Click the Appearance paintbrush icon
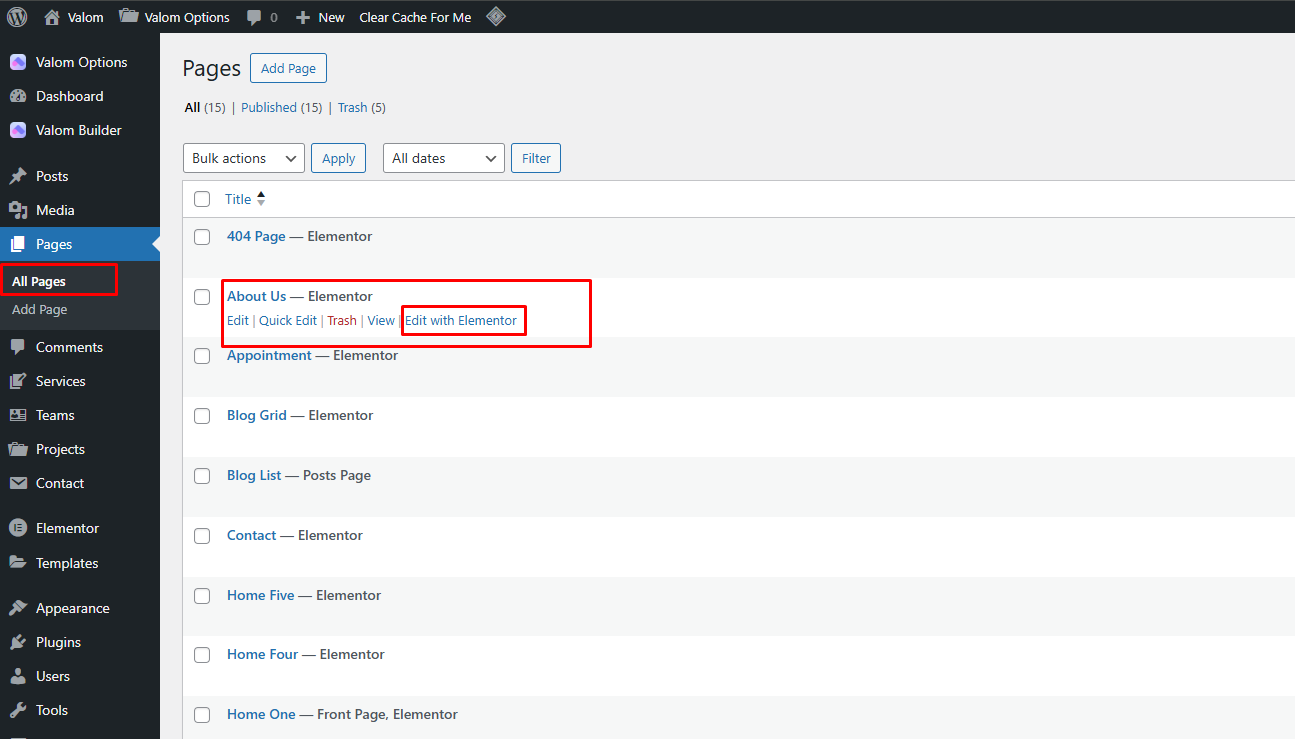 [18, 608]
